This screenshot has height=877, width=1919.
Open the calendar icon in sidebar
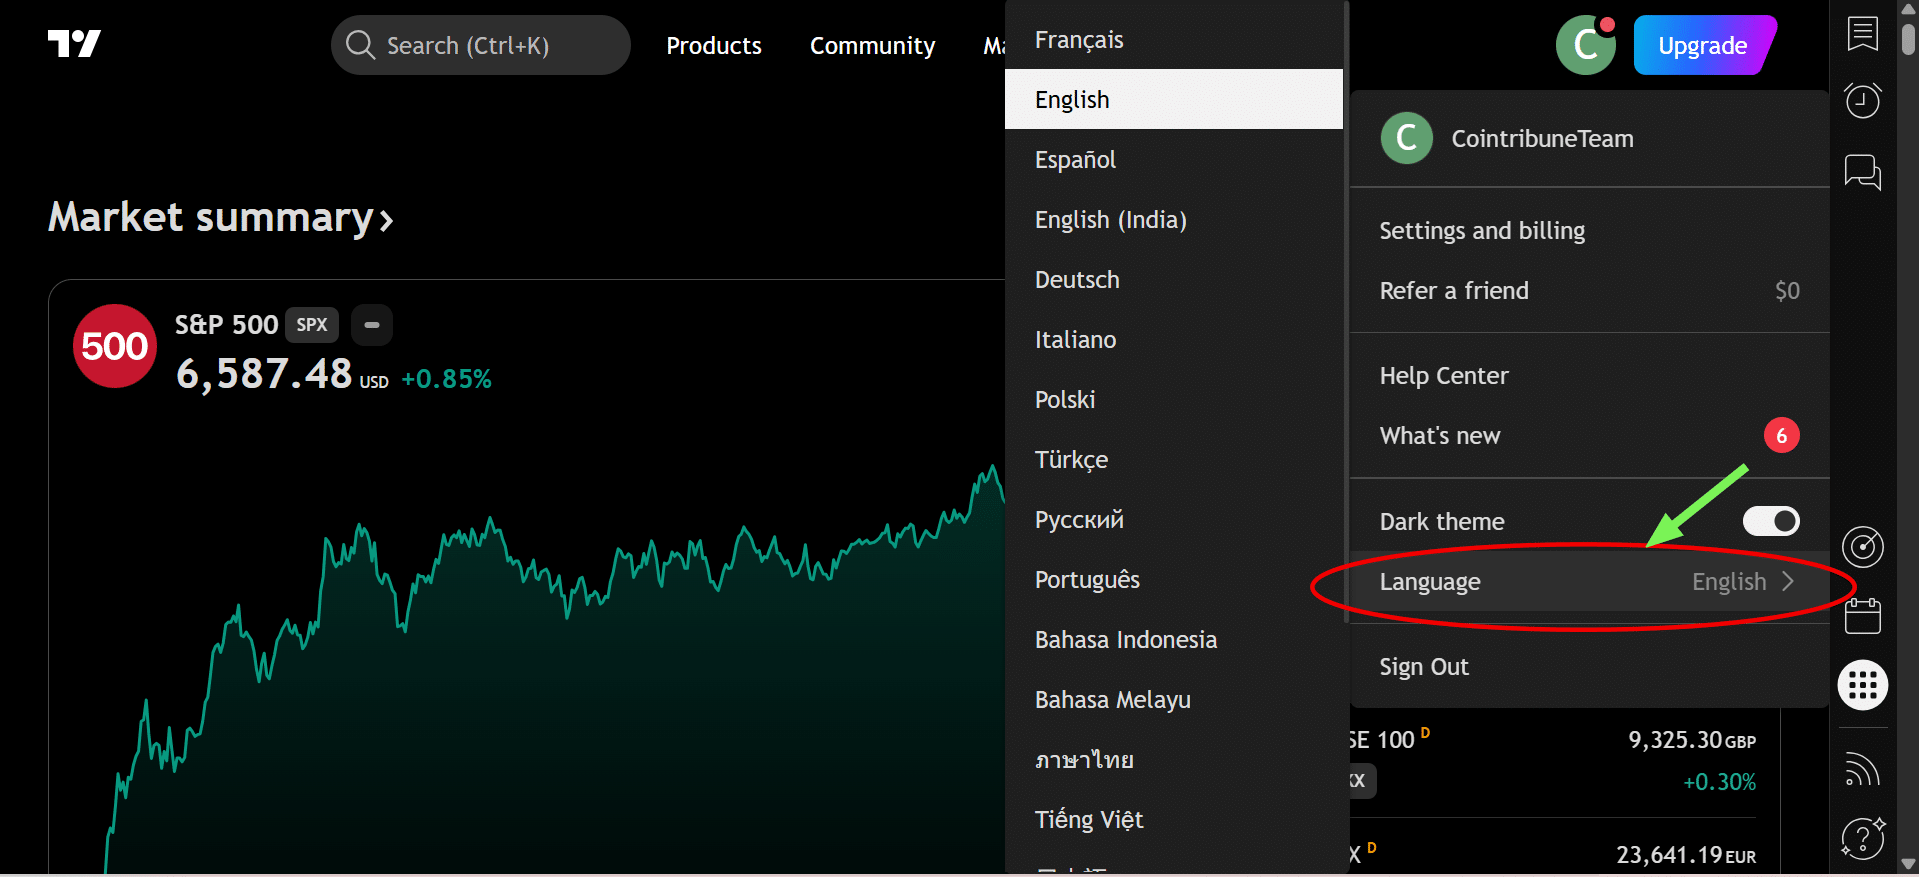click(1862, 616)
